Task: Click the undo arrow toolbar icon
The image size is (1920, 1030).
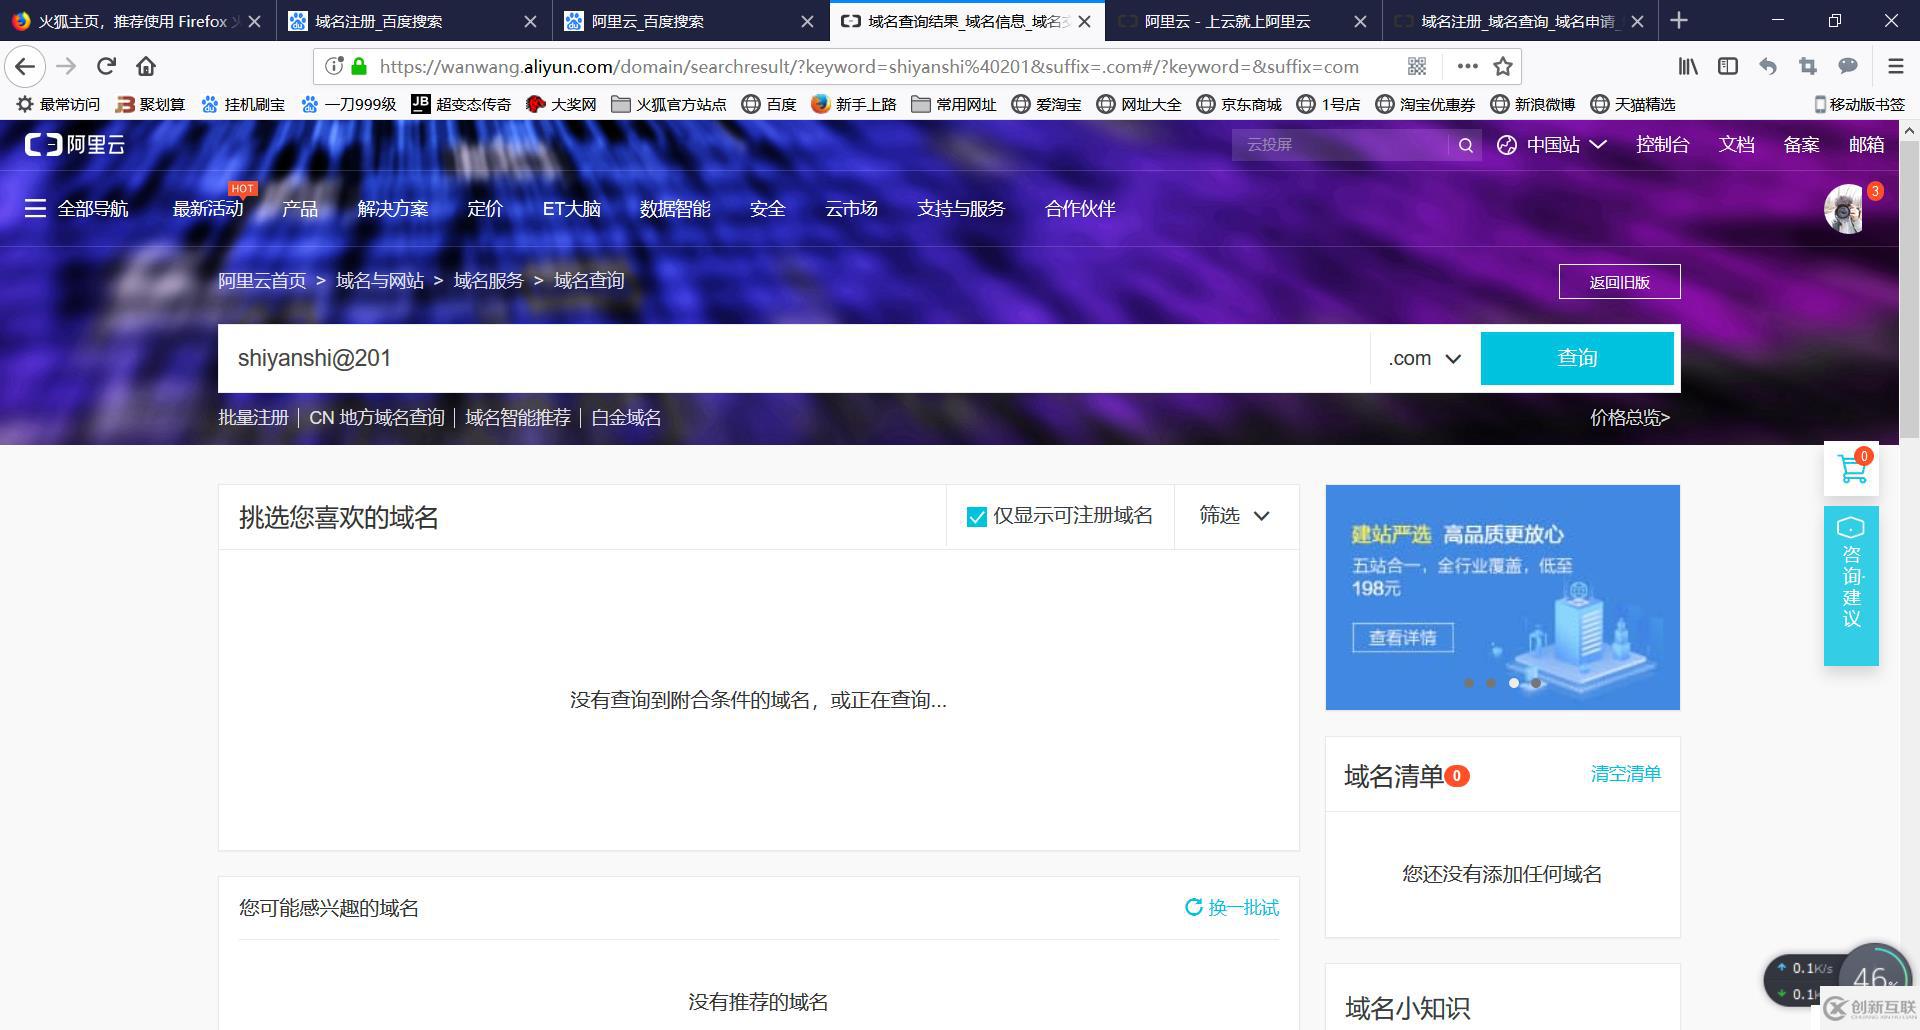Action: [1768, 66]
